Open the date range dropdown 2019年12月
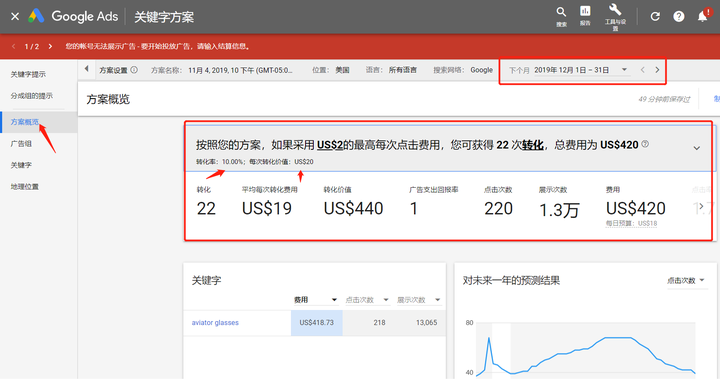 580,70
